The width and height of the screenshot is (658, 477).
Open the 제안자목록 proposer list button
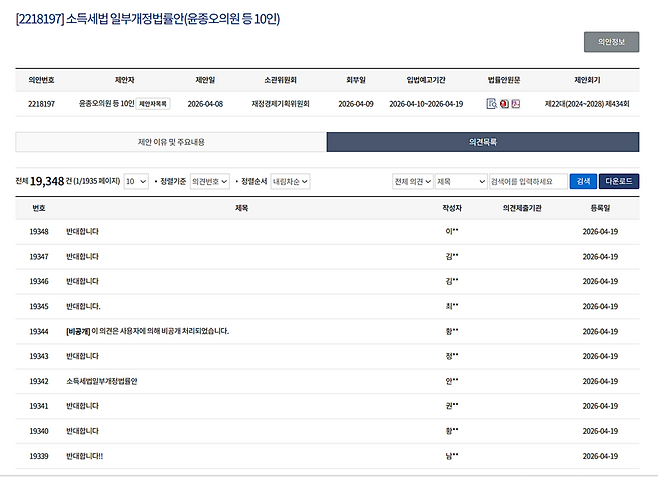pos(153,104)
